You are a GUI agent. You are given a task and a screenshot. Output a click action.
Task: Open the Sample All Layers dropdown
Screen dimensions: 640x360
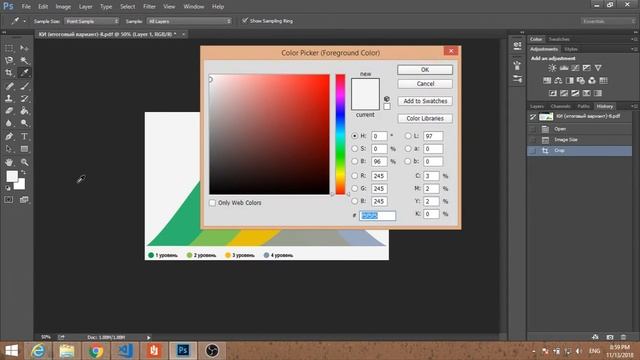(189, 21)
